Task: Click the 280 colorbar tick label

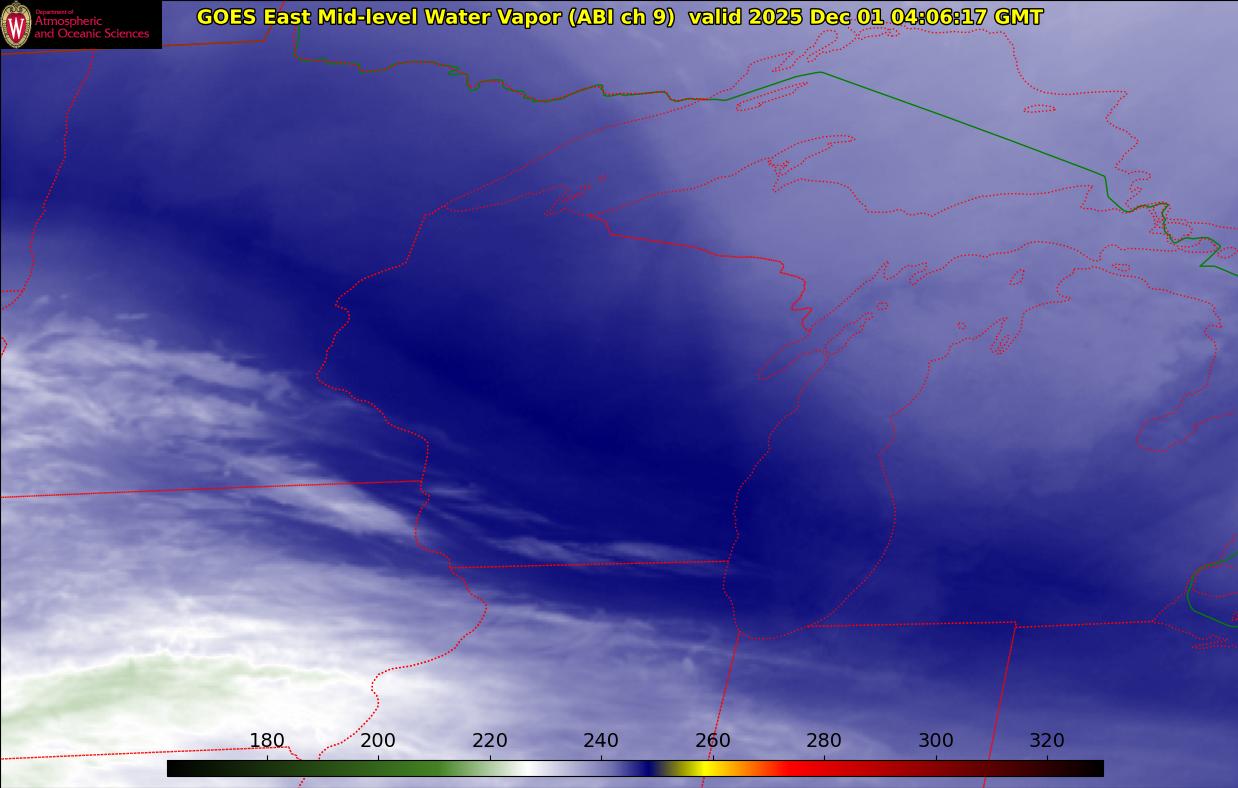Action: coord(824,741)
